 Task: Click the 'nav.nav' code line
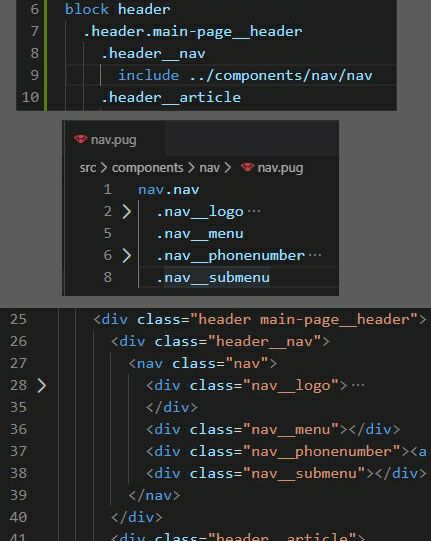point(168,190)
